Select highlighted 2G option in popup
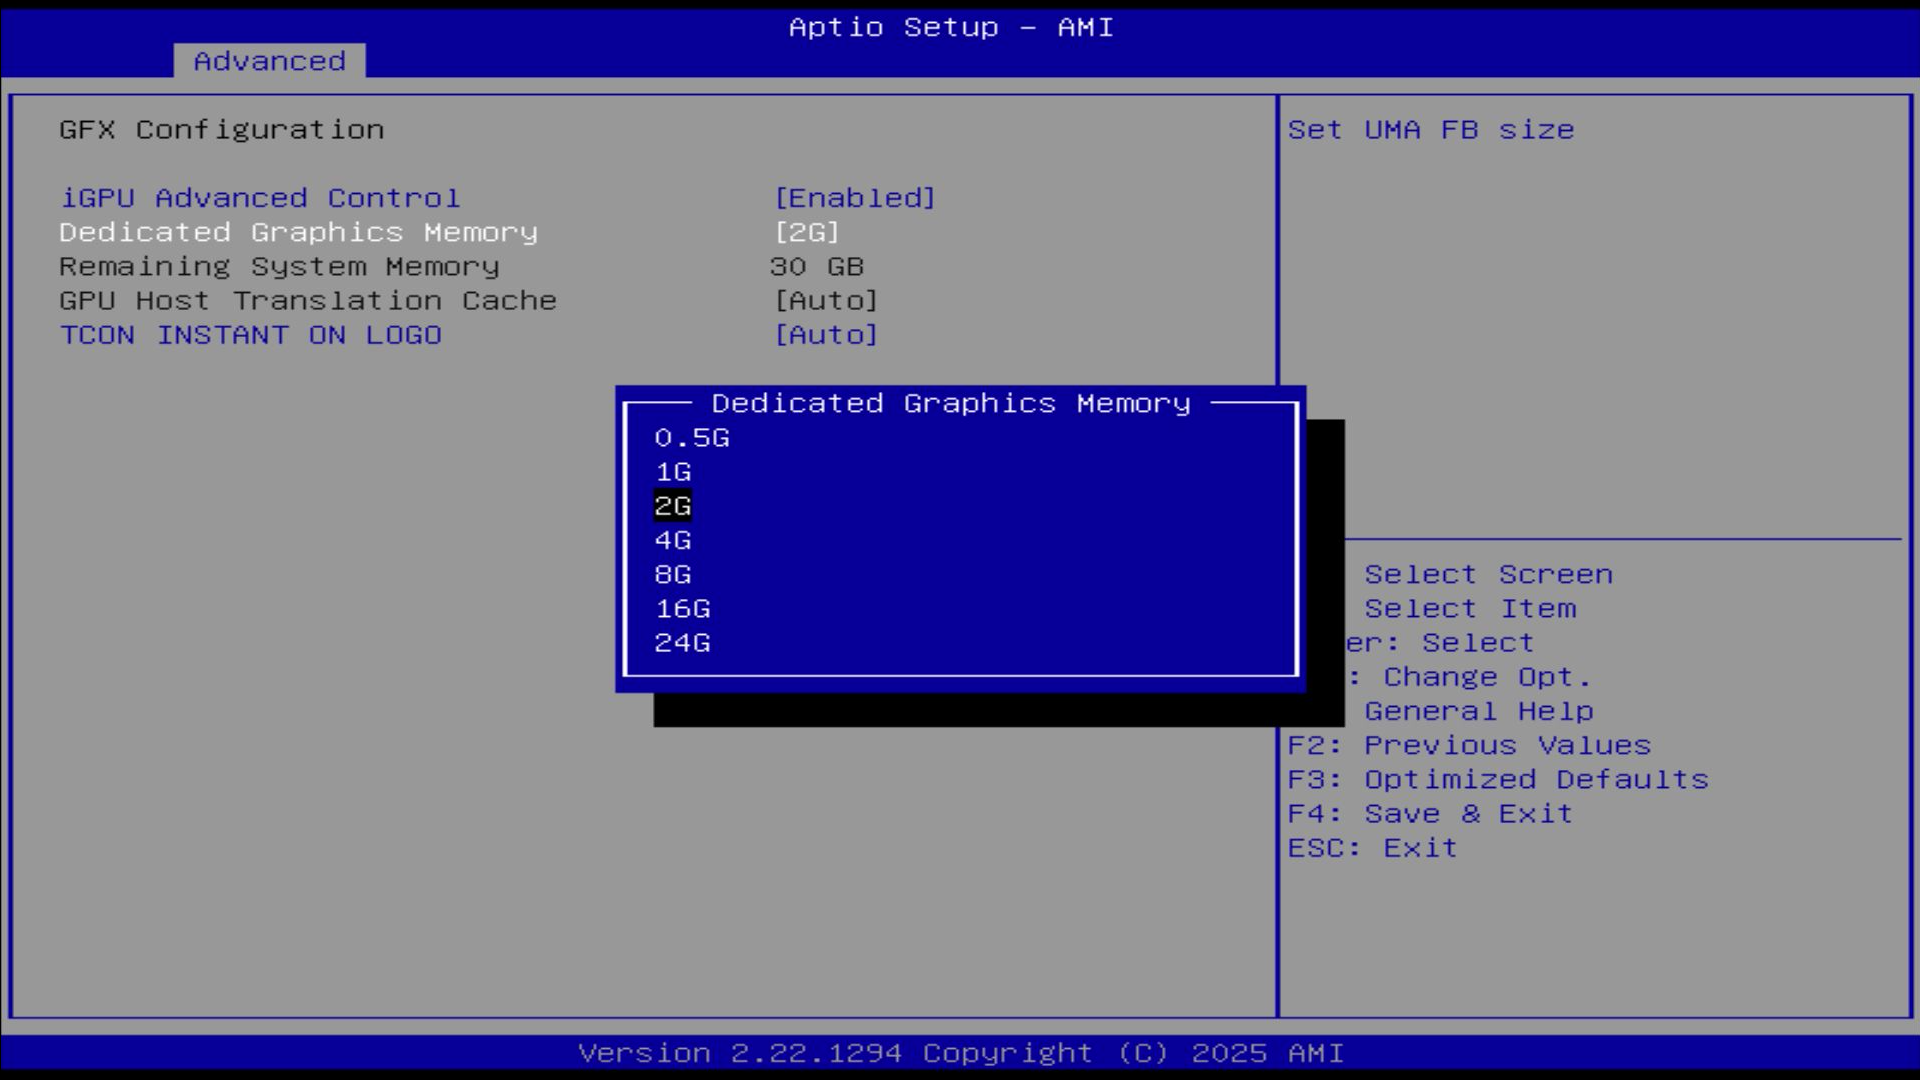The image size is (1920, 1080). pyautogui.click(x=673, y=506)
